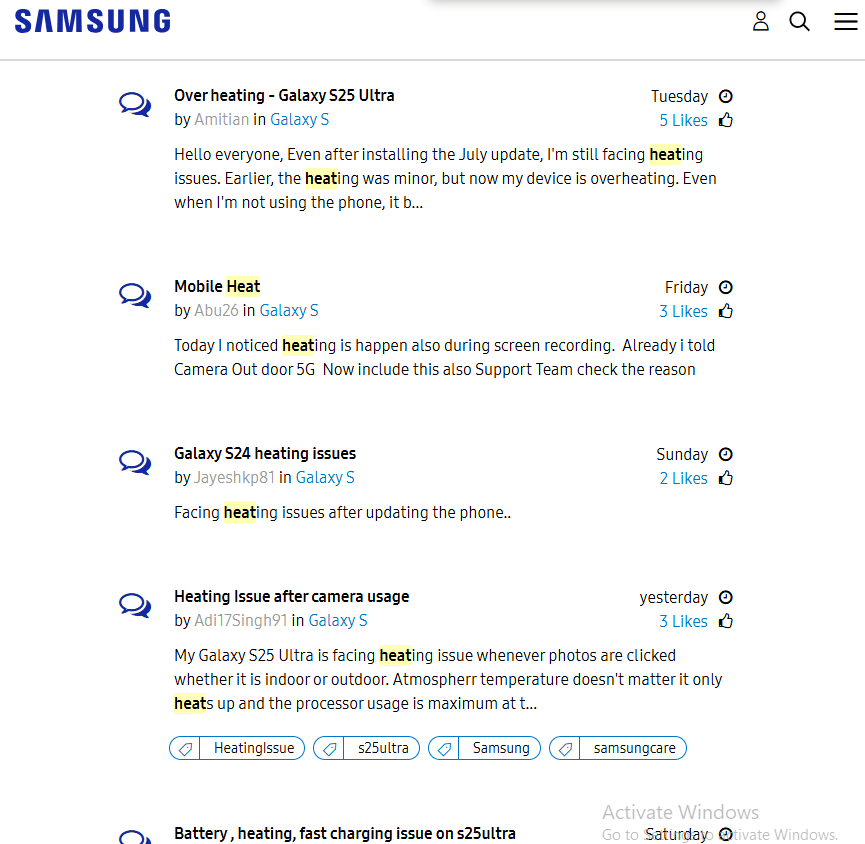View author profile Adi17Singh91

241,621
